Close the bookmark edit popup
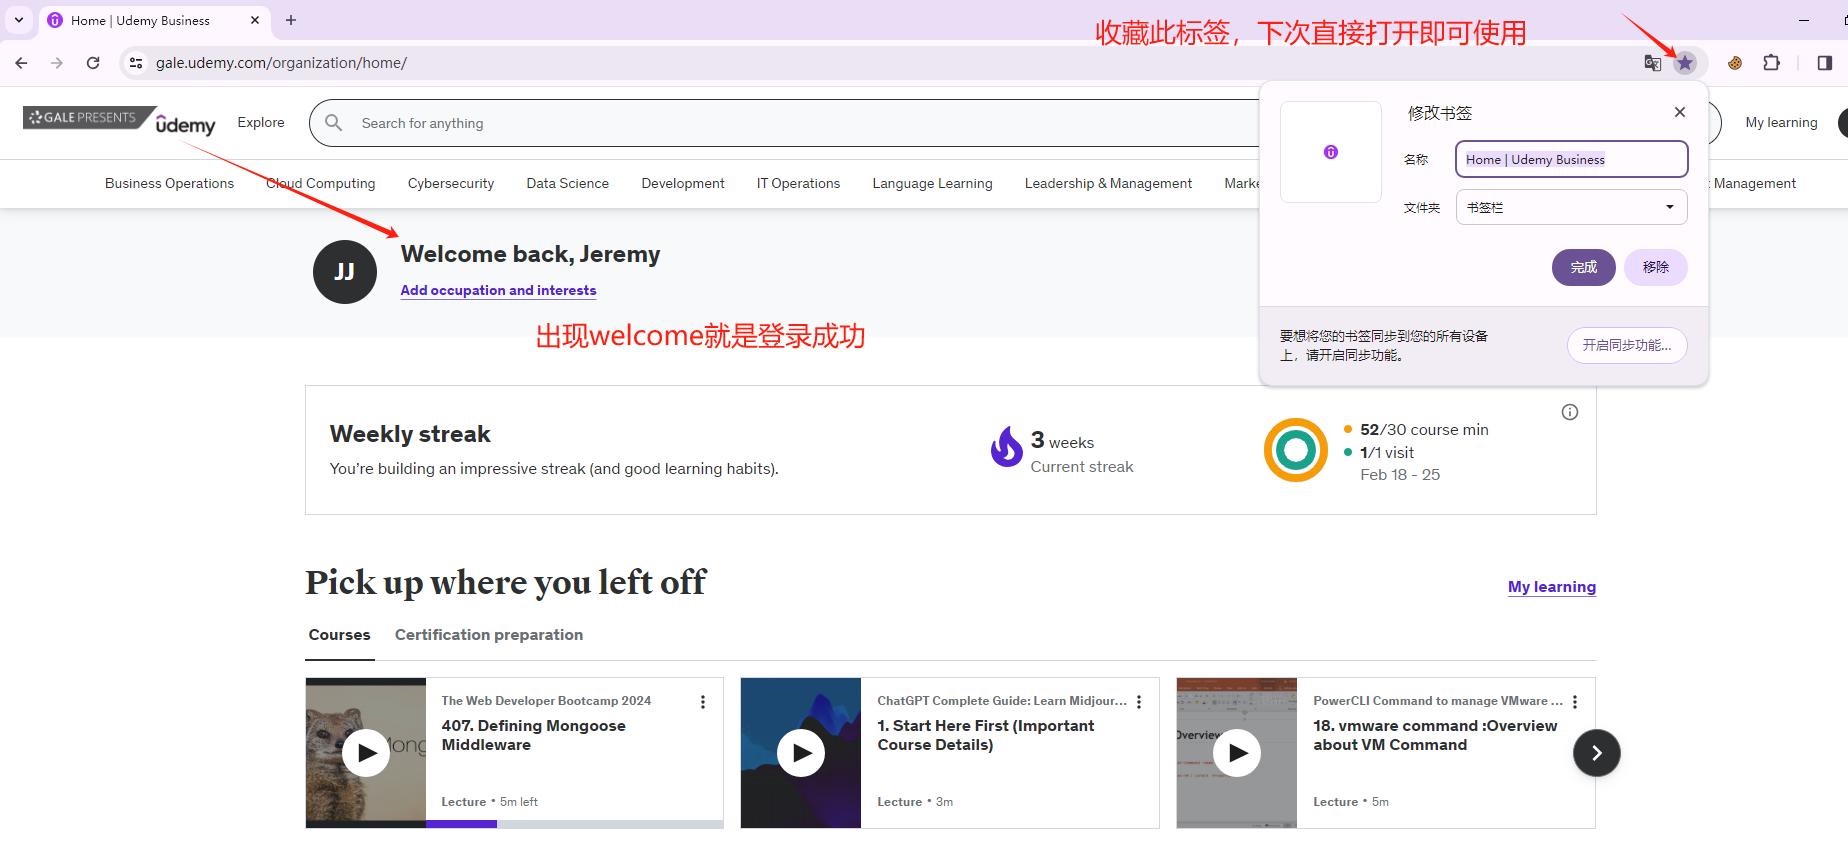 pos(1680,112)
